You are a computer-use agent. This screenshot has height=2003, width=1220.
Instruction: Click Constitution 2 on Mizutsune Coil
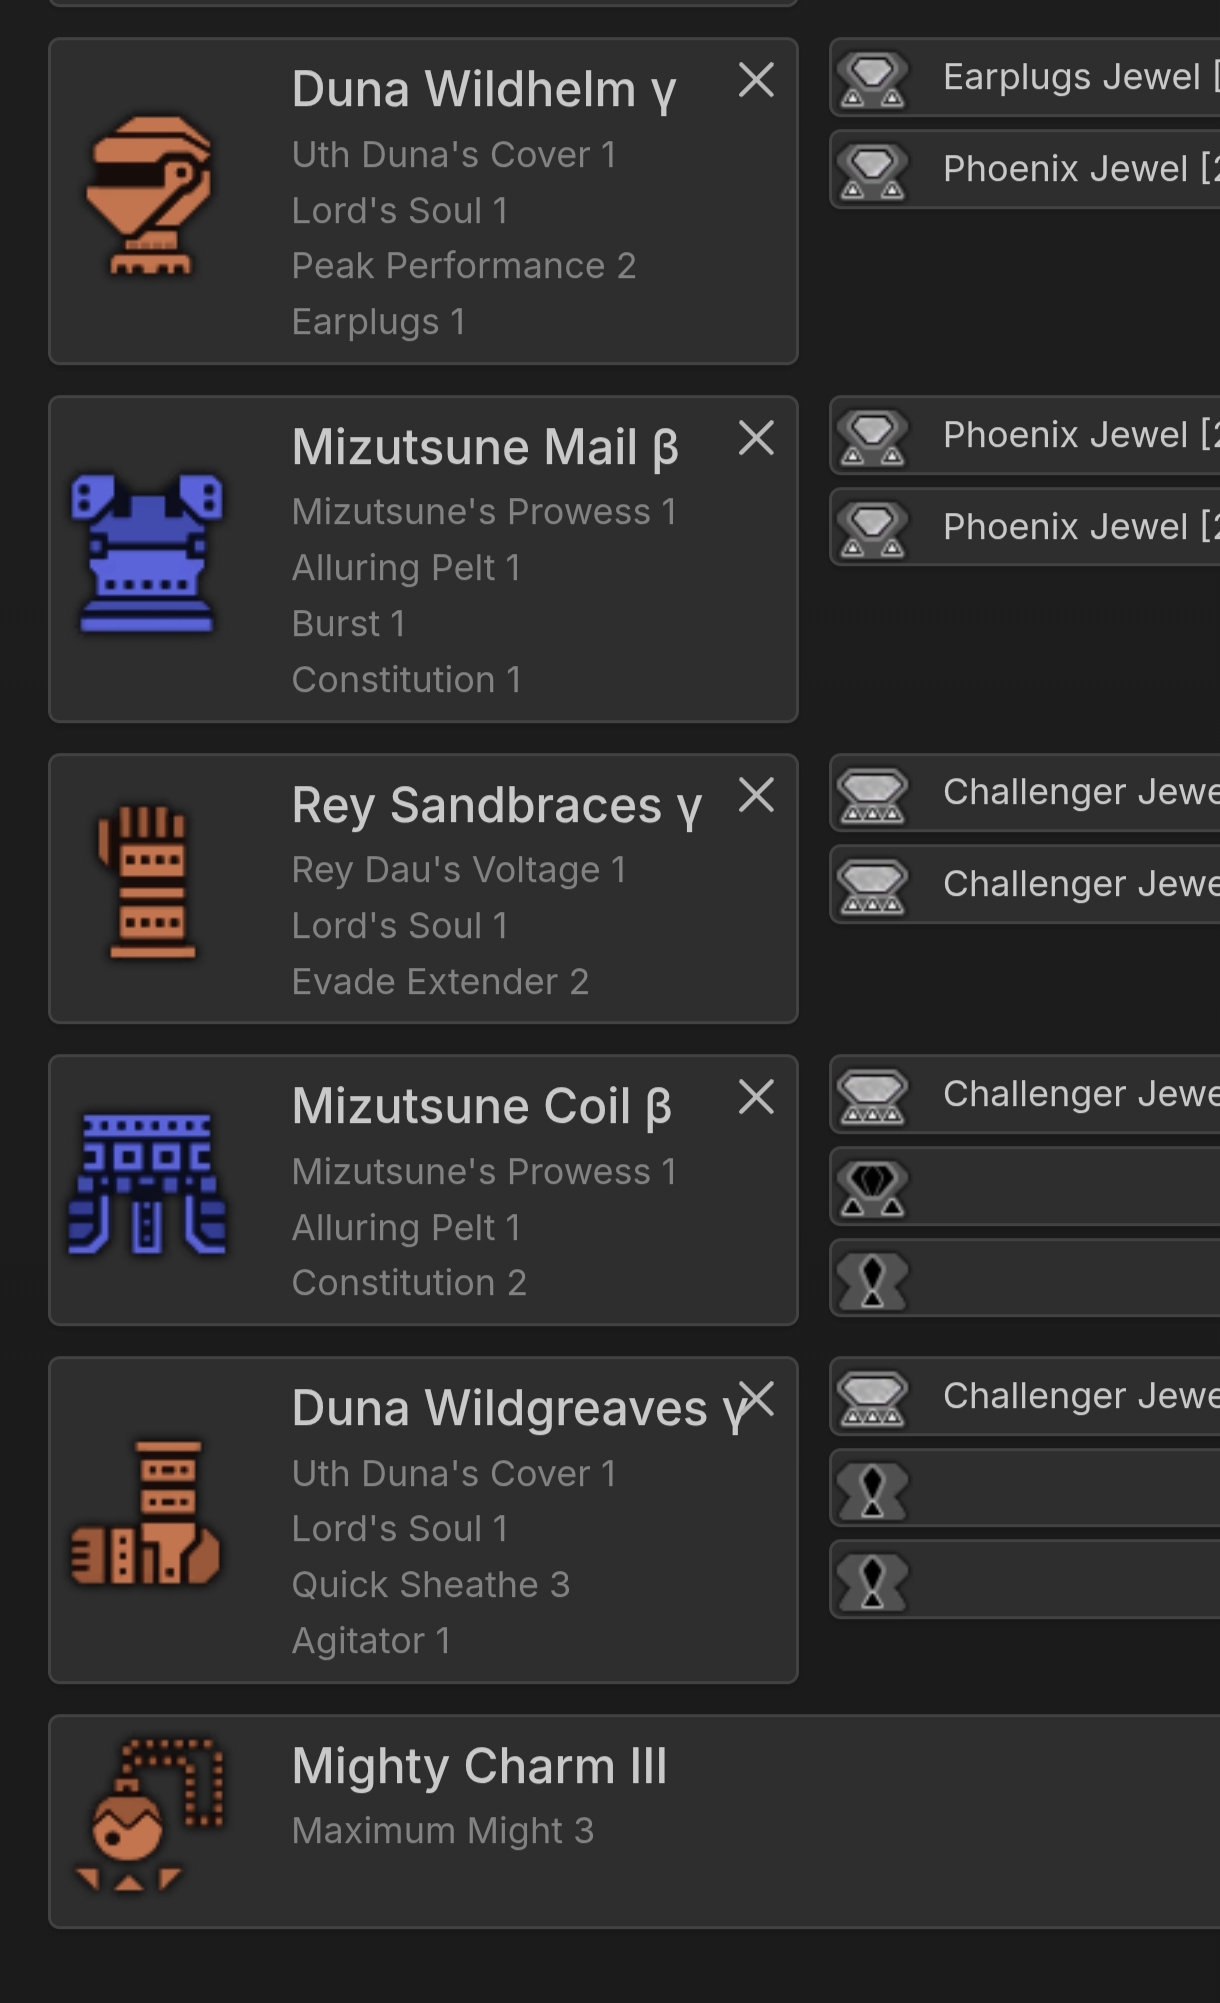point(409,1283)
